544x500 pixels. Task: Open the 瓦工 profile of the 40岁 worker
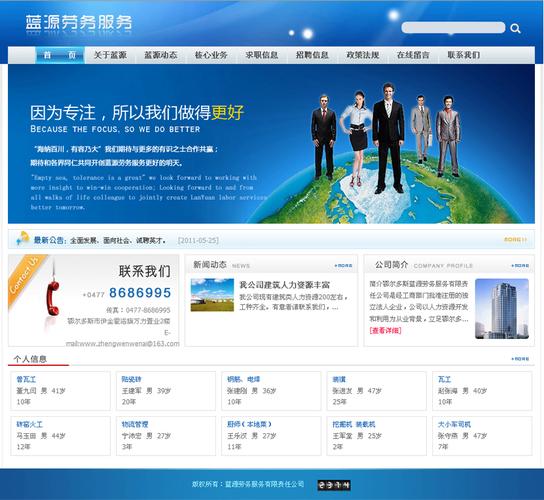point(444,379)
